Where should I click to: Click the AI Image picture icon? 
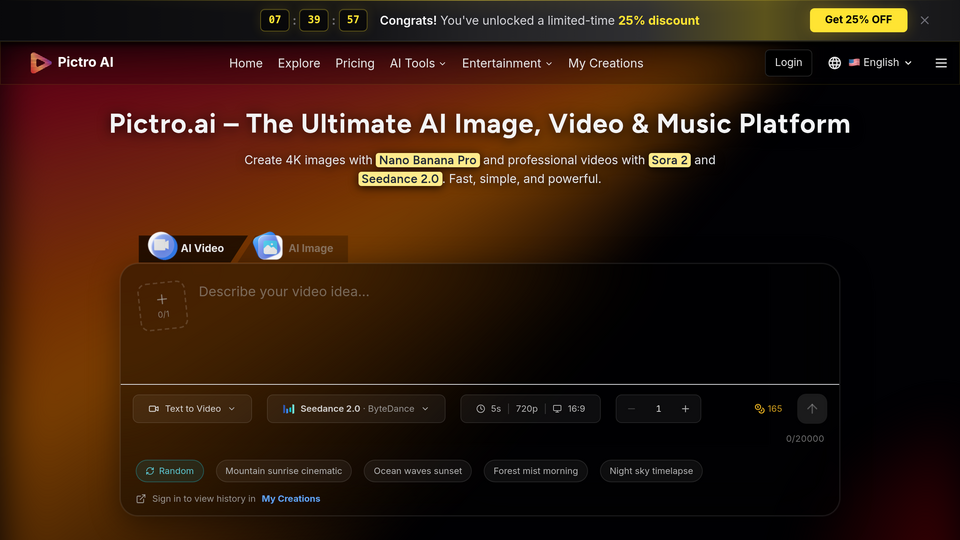(268, 246)
